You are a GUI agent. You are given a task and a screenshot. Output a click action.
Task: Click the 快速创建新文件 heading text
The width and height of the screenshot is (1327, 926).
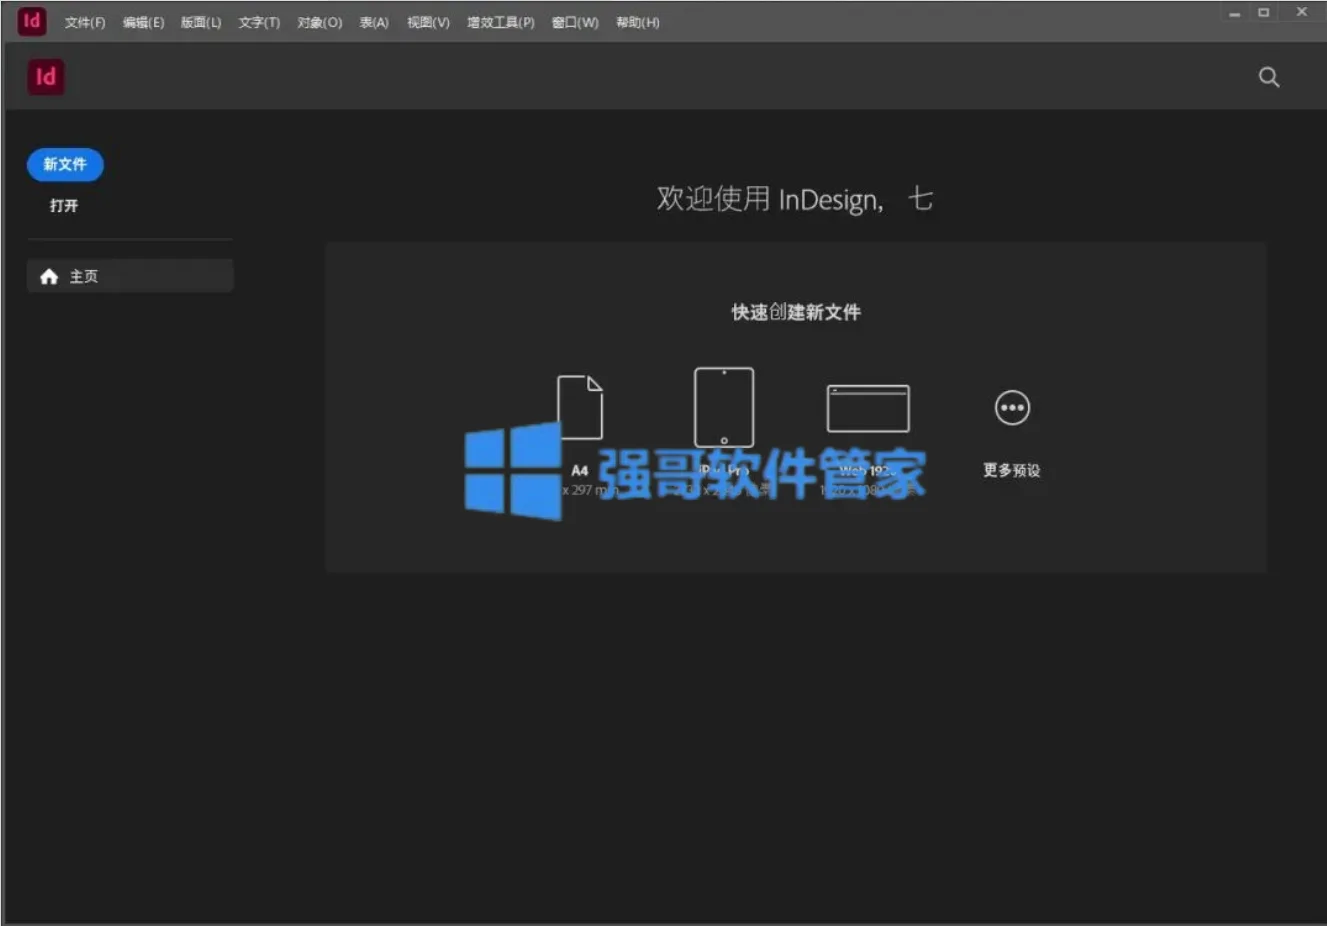pyautogui.click(x=796, y=312)
